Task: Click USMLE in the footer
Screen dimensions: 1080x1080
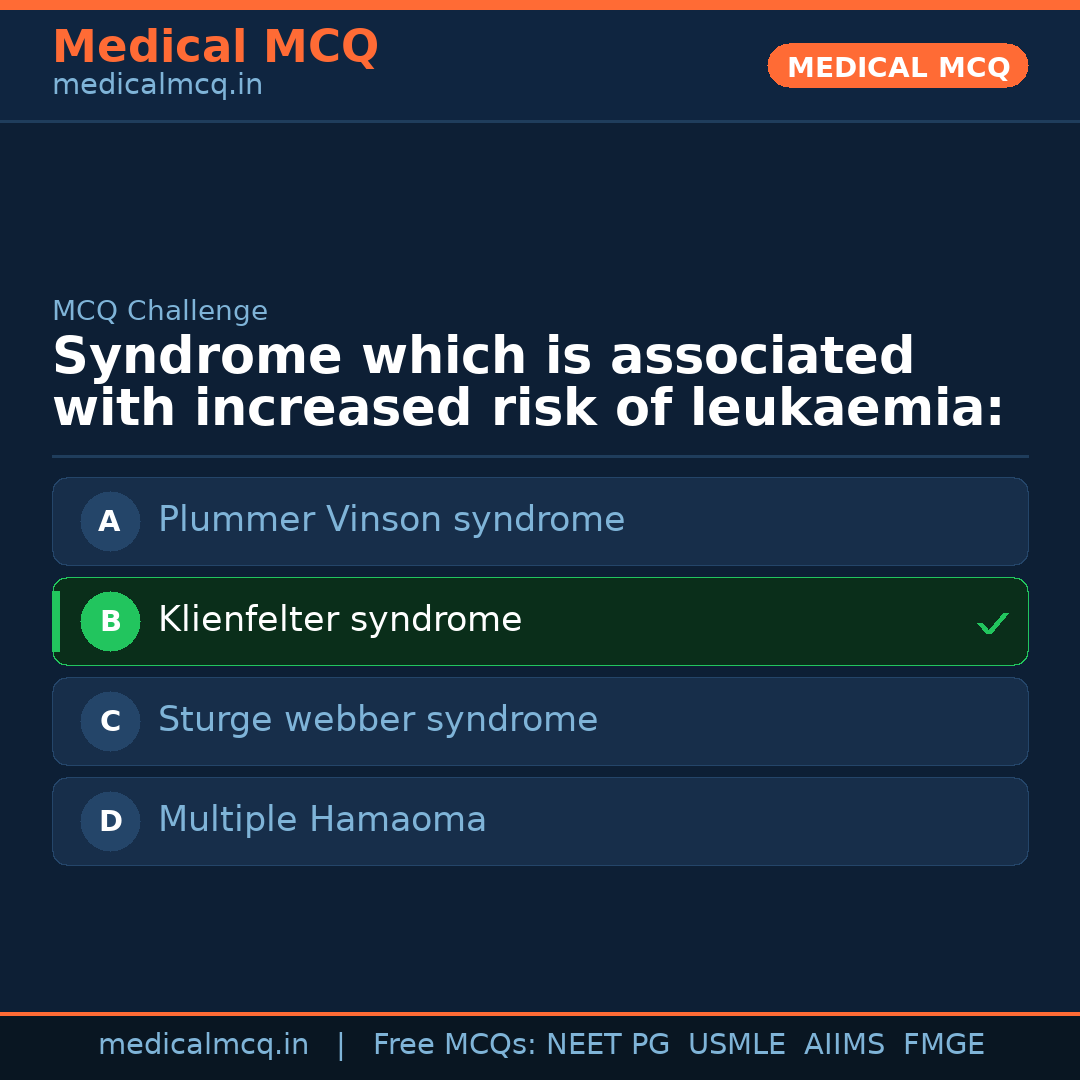Action: pyautogui.click(x=736, y=1045)
